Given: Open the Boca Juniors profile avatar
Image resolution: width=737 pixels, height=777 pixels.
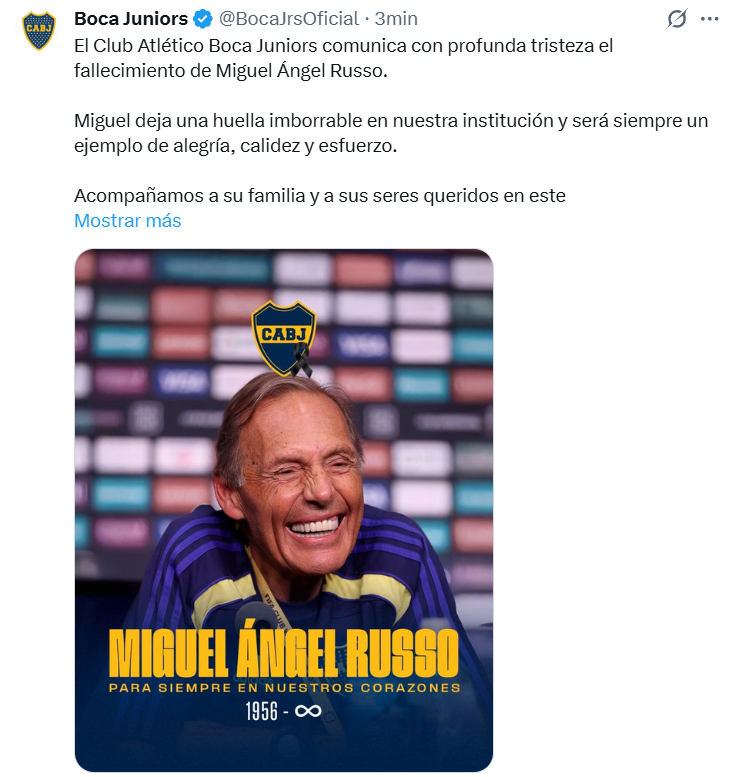Looking at the screenshot, I should (x=39, y=31).
